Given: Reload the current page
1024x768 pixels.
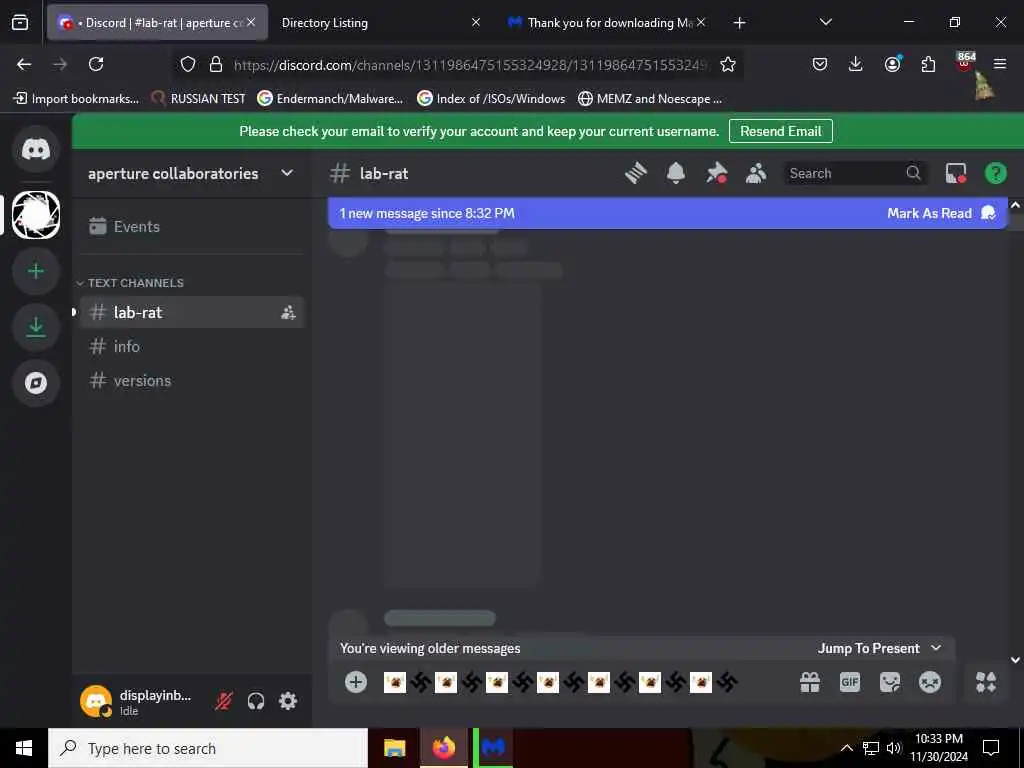Looking at the screenshot, I should coord(96,64).
